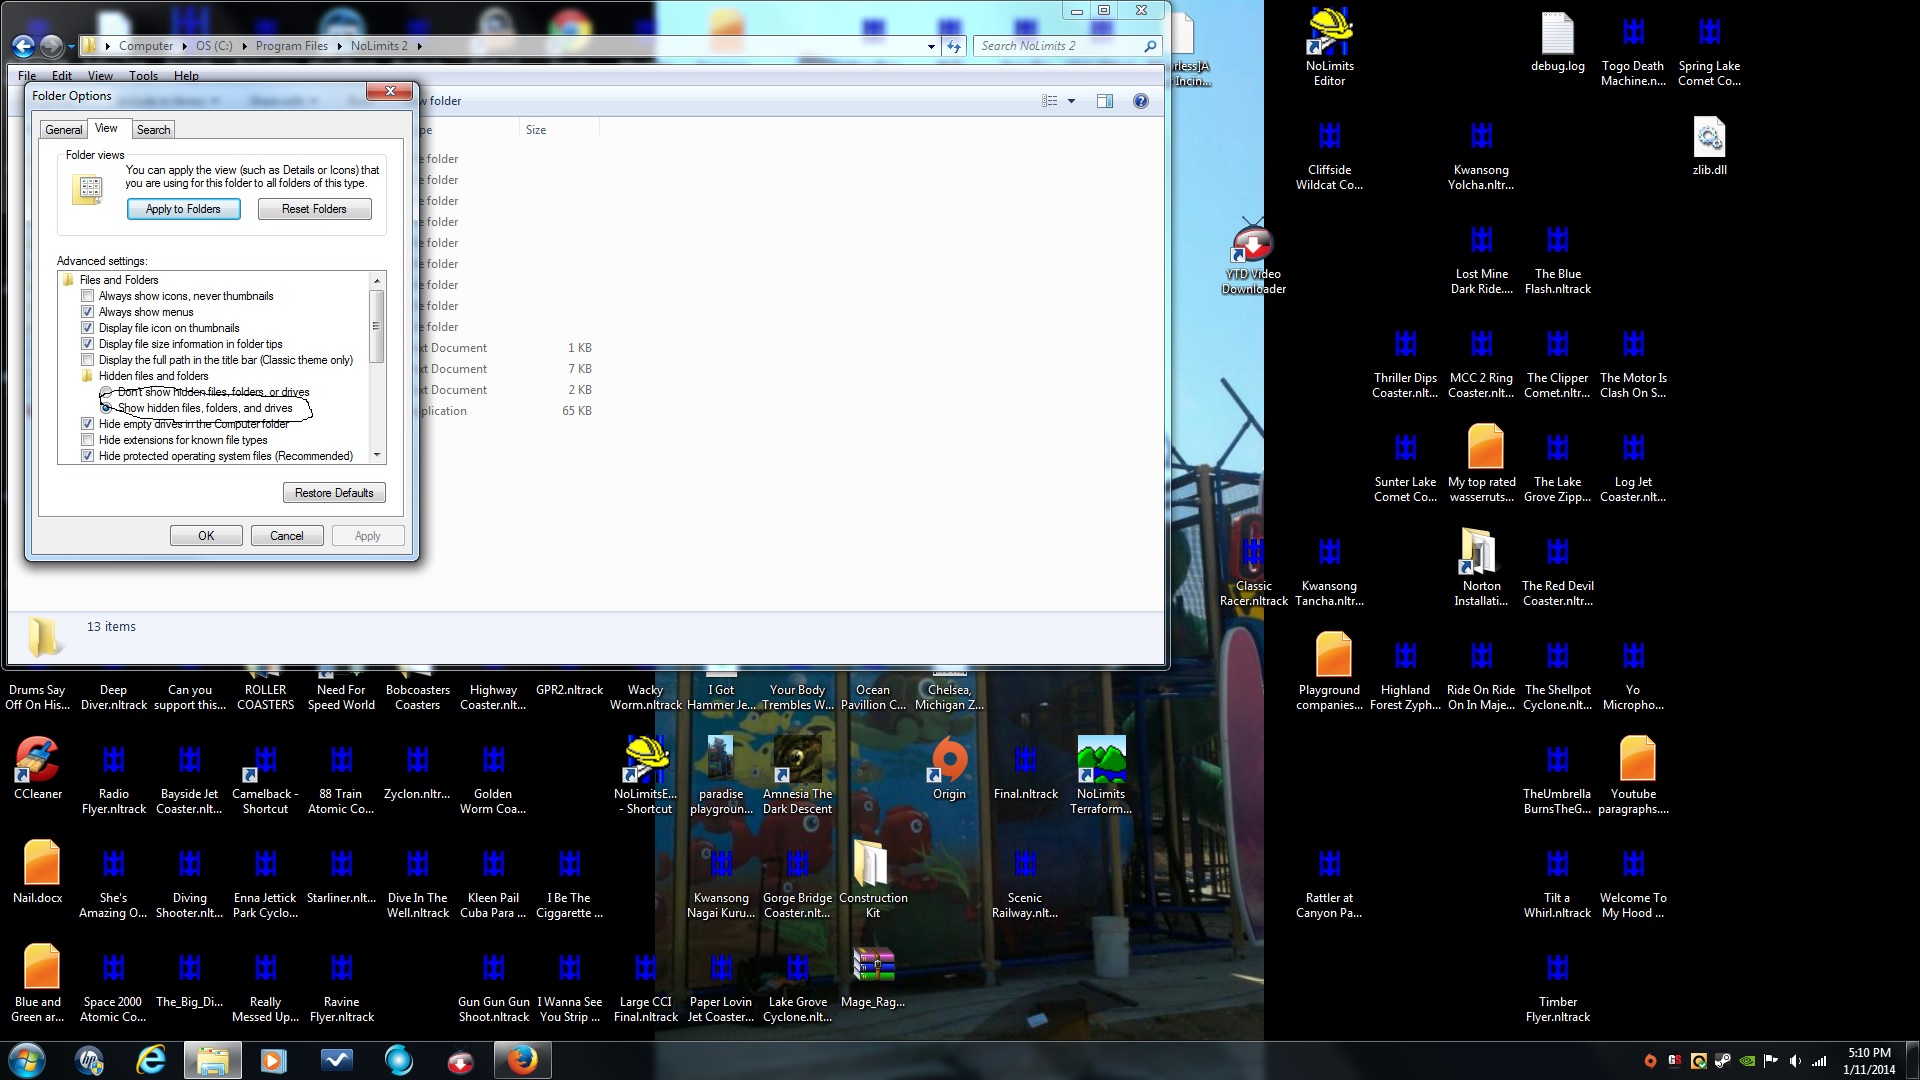Image resolution: width=1920 pixels, height=1080 pixels.
Task: Click Advanced settings scrollbar down arrow
Action: click(377, 455)
